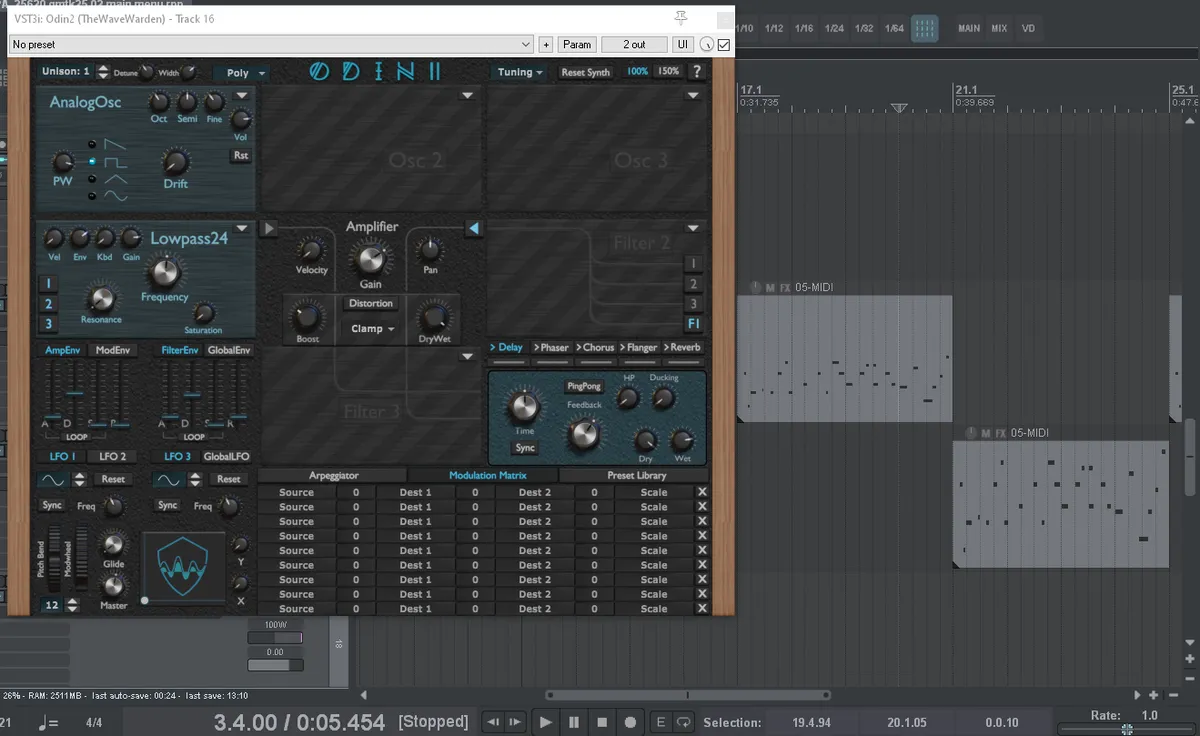Adjust the playback Rate slider
Image resolution: width=1200 pixels, height=736 pixels.
coord(1128,729)
